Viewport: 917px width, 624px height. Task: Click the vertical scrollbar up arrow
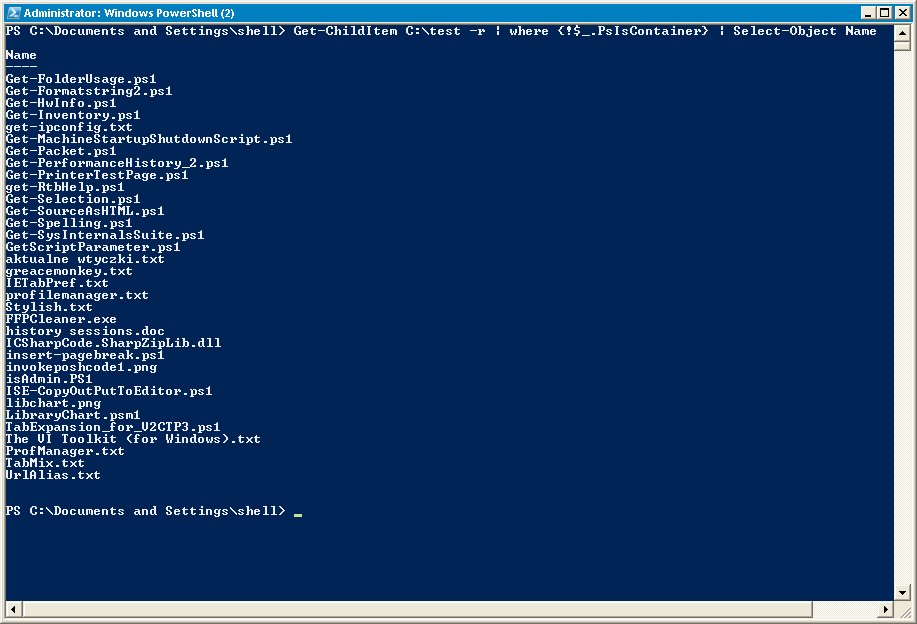902,33
